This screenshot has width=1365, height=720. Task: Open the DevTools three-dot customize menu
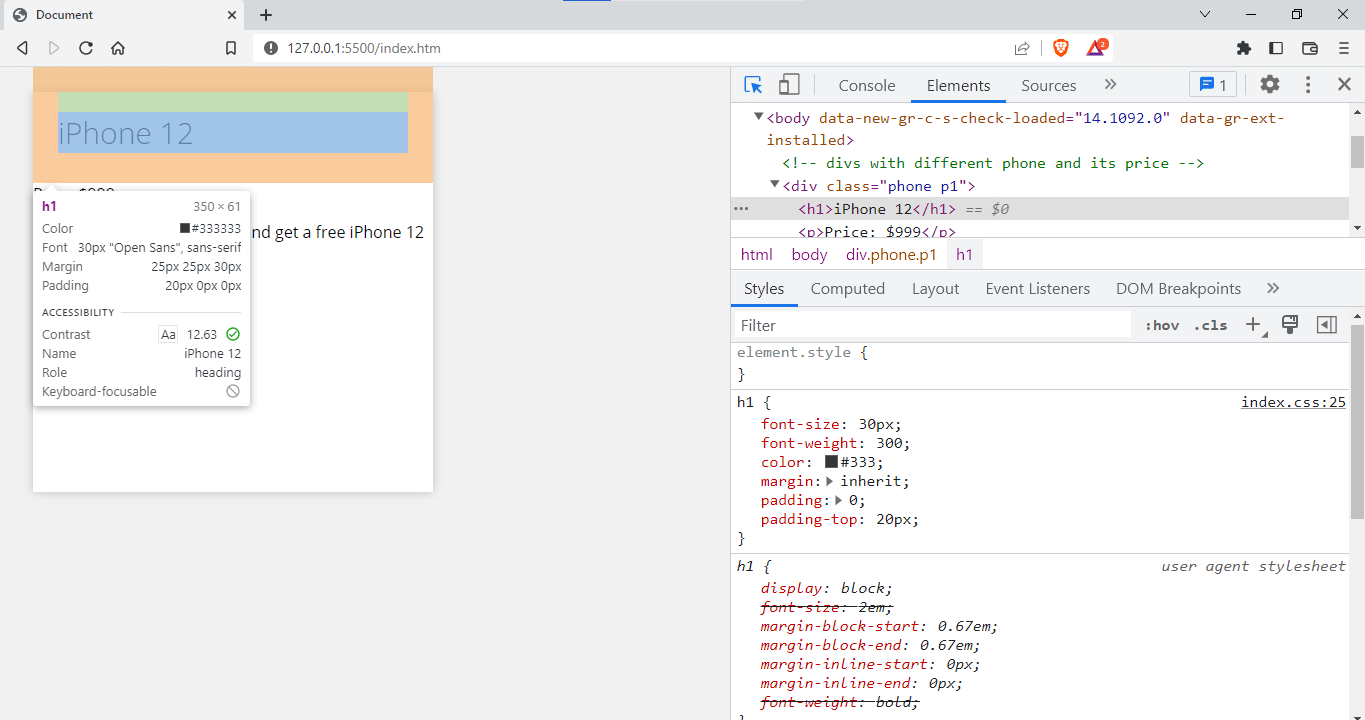point(1308,84)
